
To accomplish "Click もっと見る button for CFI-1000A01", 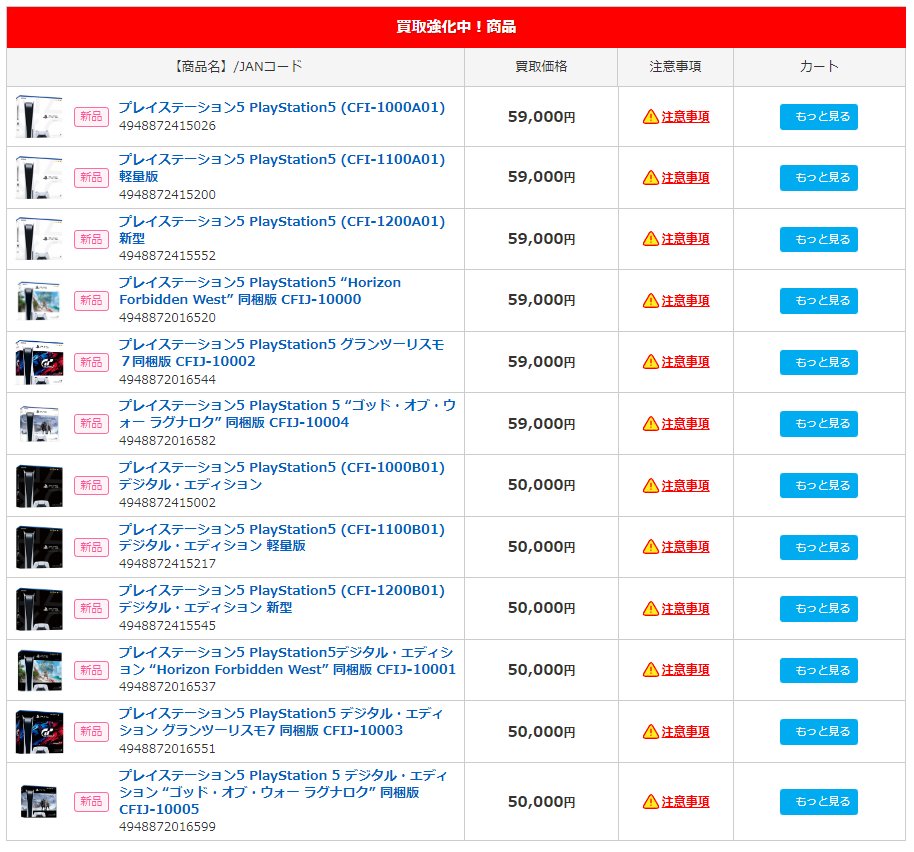I will pos(818,117).
